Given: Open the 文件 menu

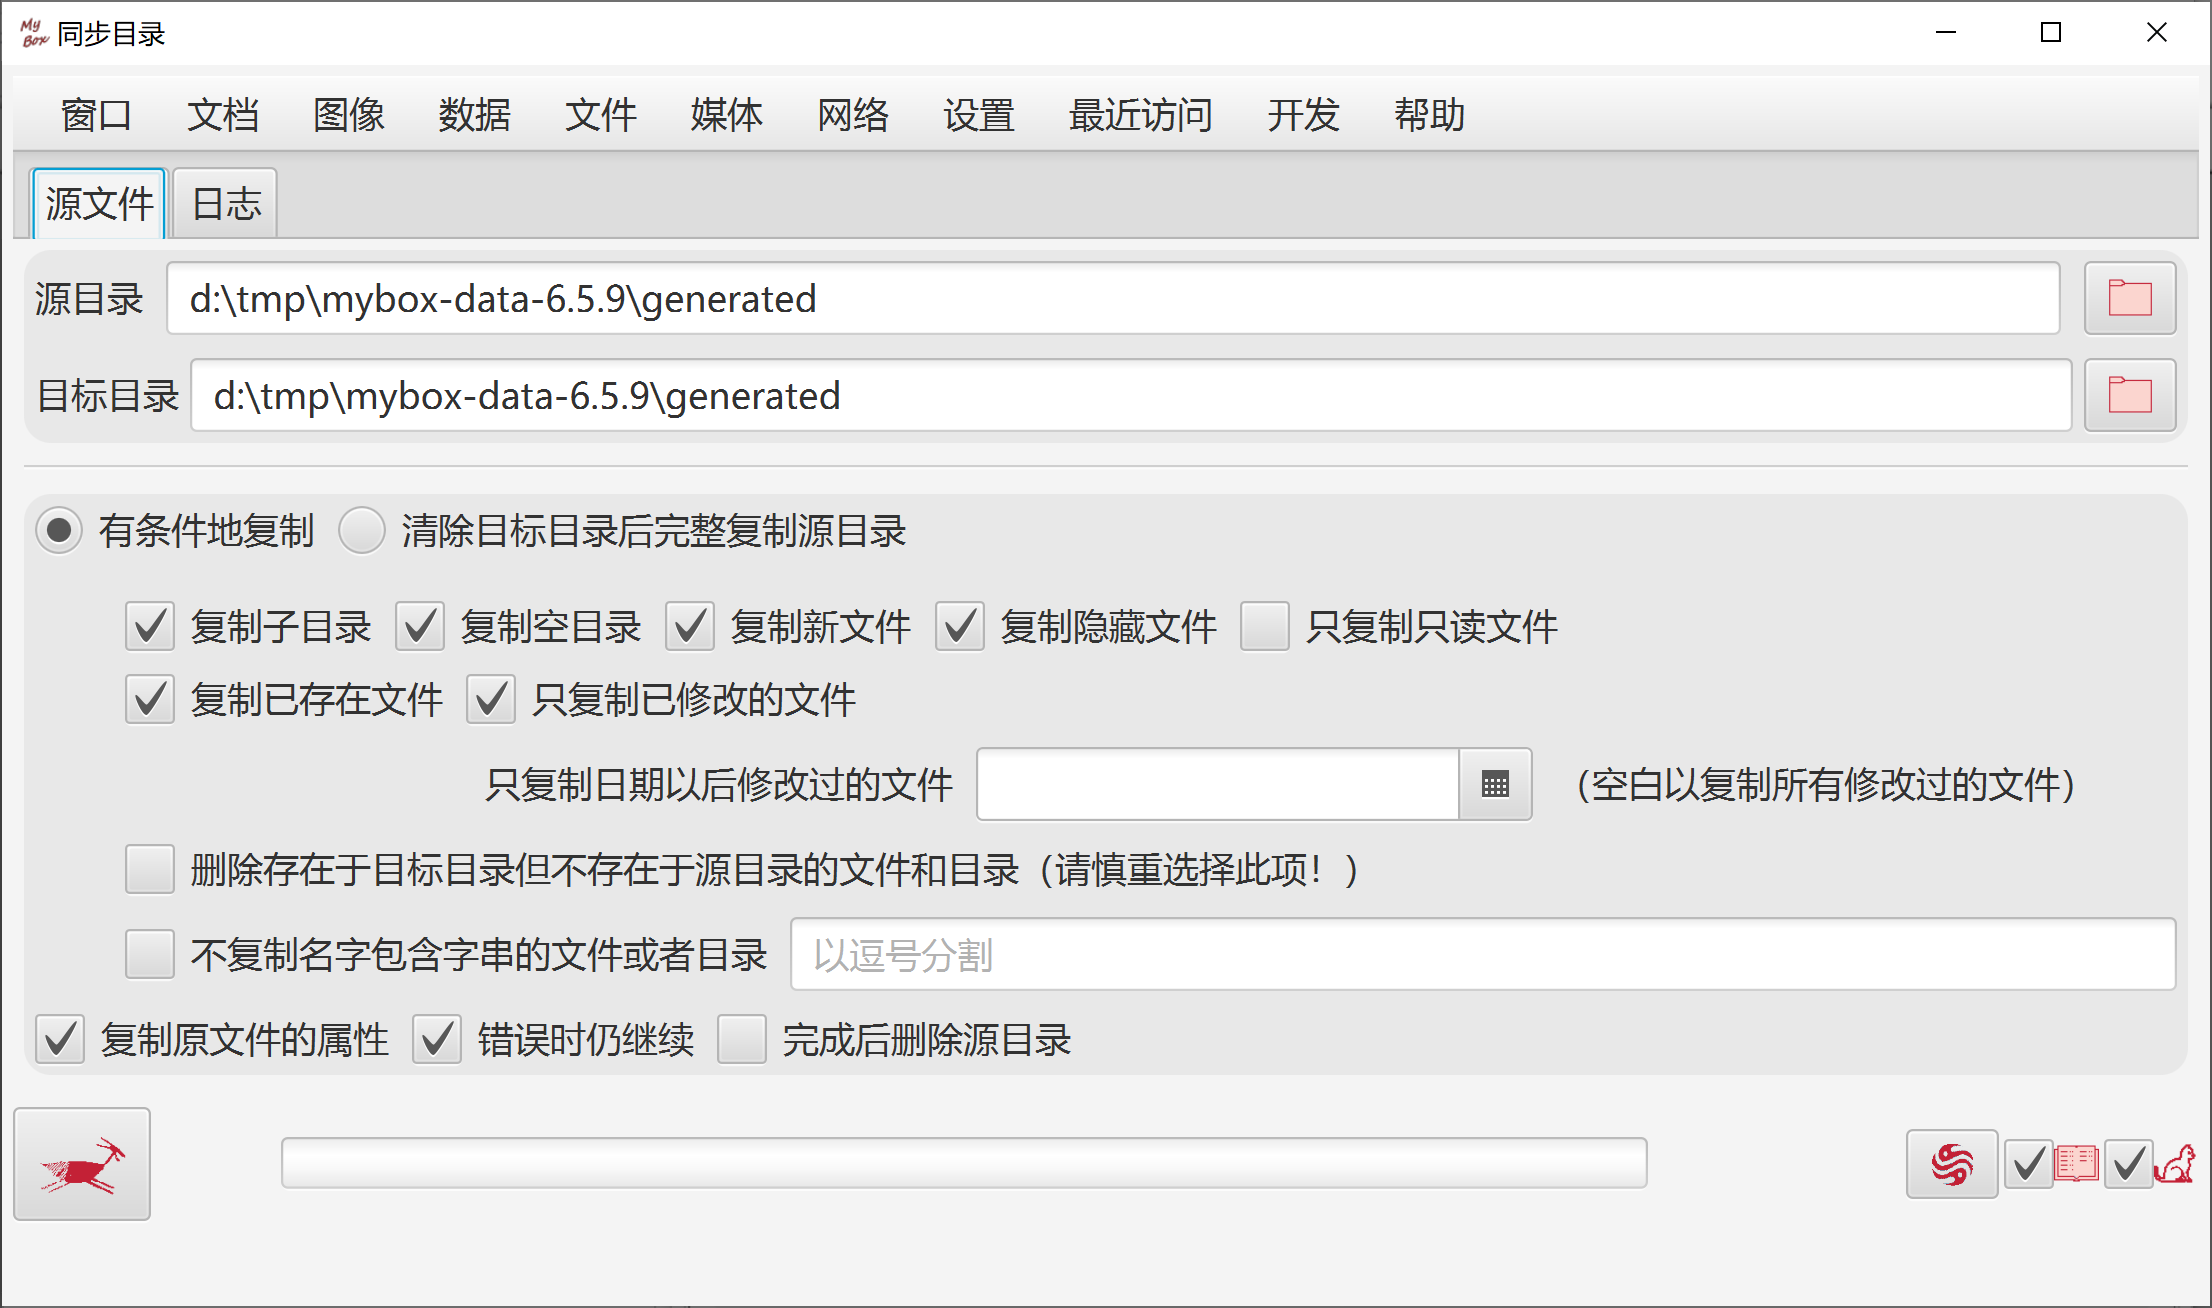Looking at the screenshot, I should click(600, 115).
